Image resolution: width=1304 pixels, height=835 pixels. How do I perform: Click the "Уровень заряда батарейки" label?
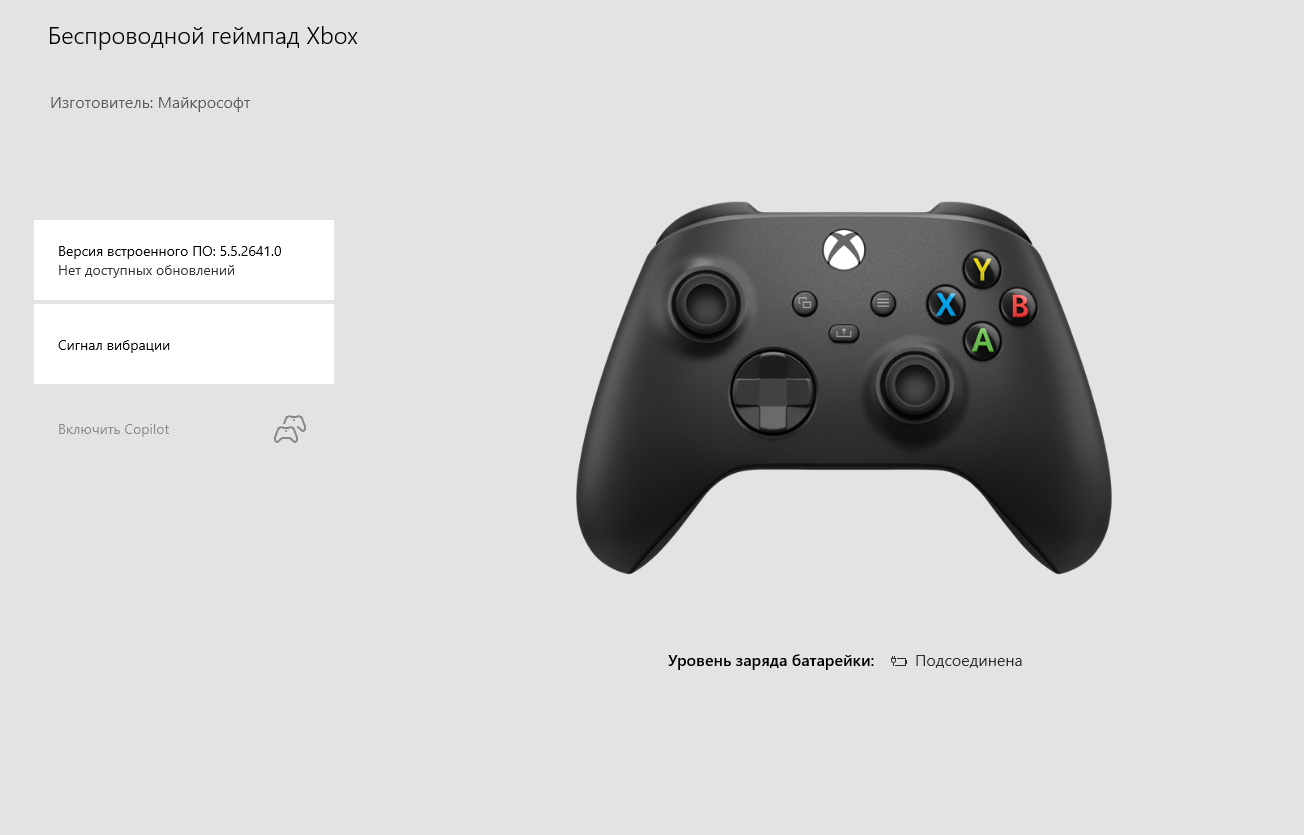771,661
